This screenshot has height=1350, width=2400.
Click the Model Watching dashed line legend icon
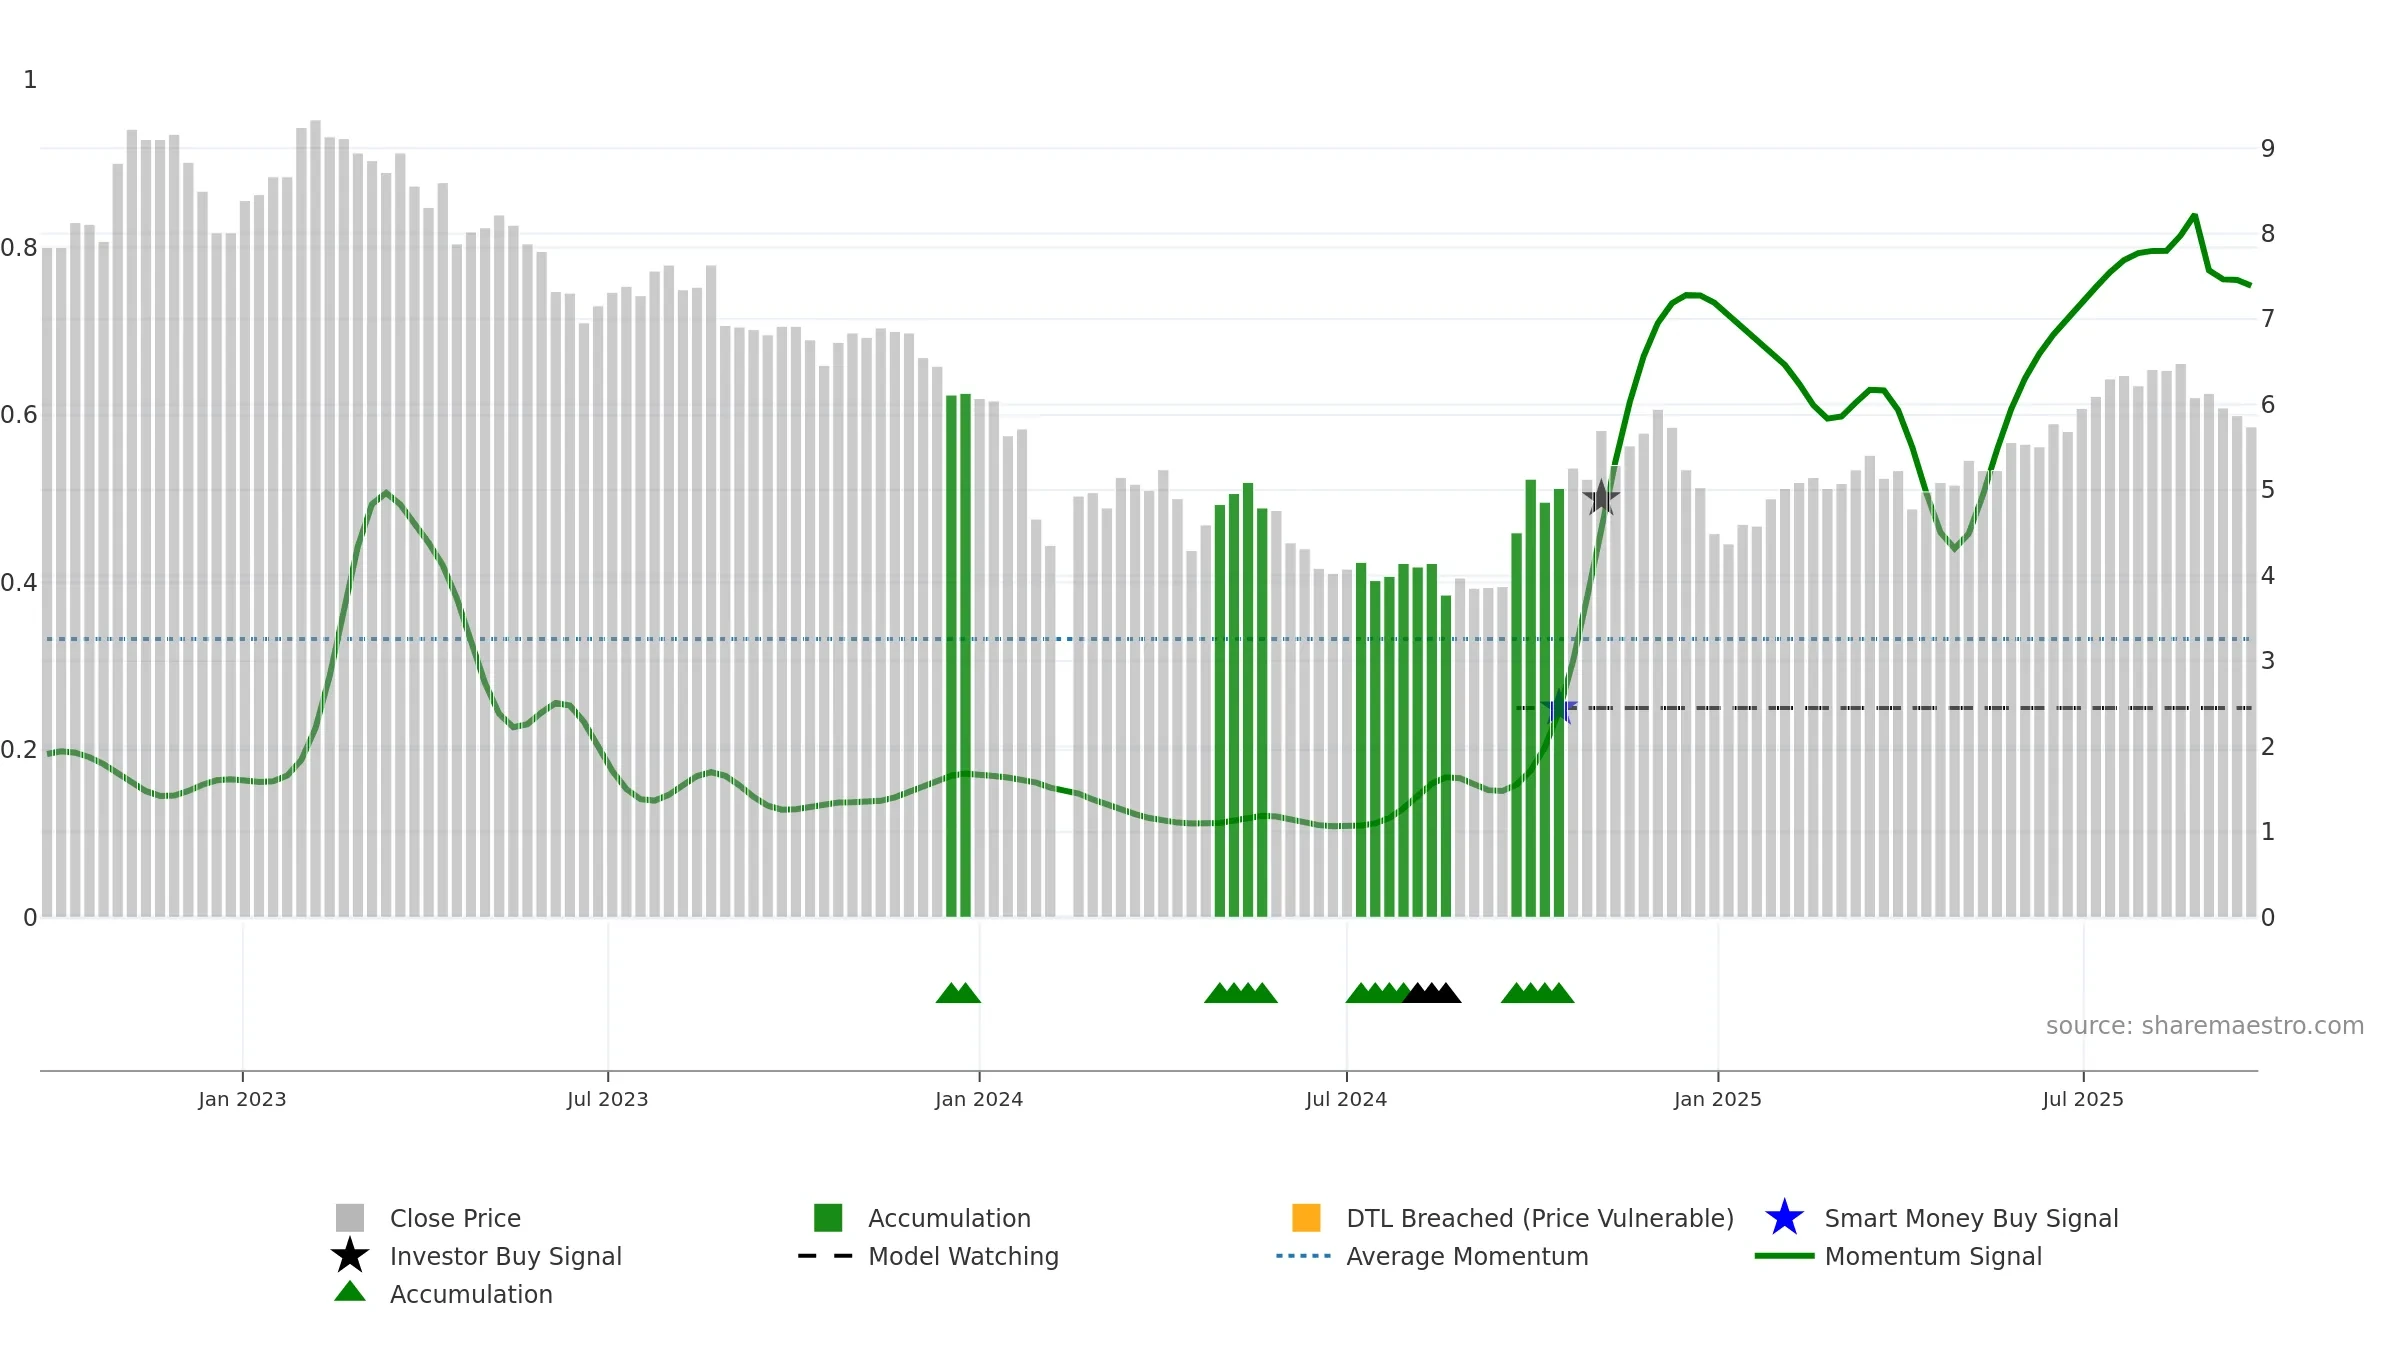[x=826, y=1256]
